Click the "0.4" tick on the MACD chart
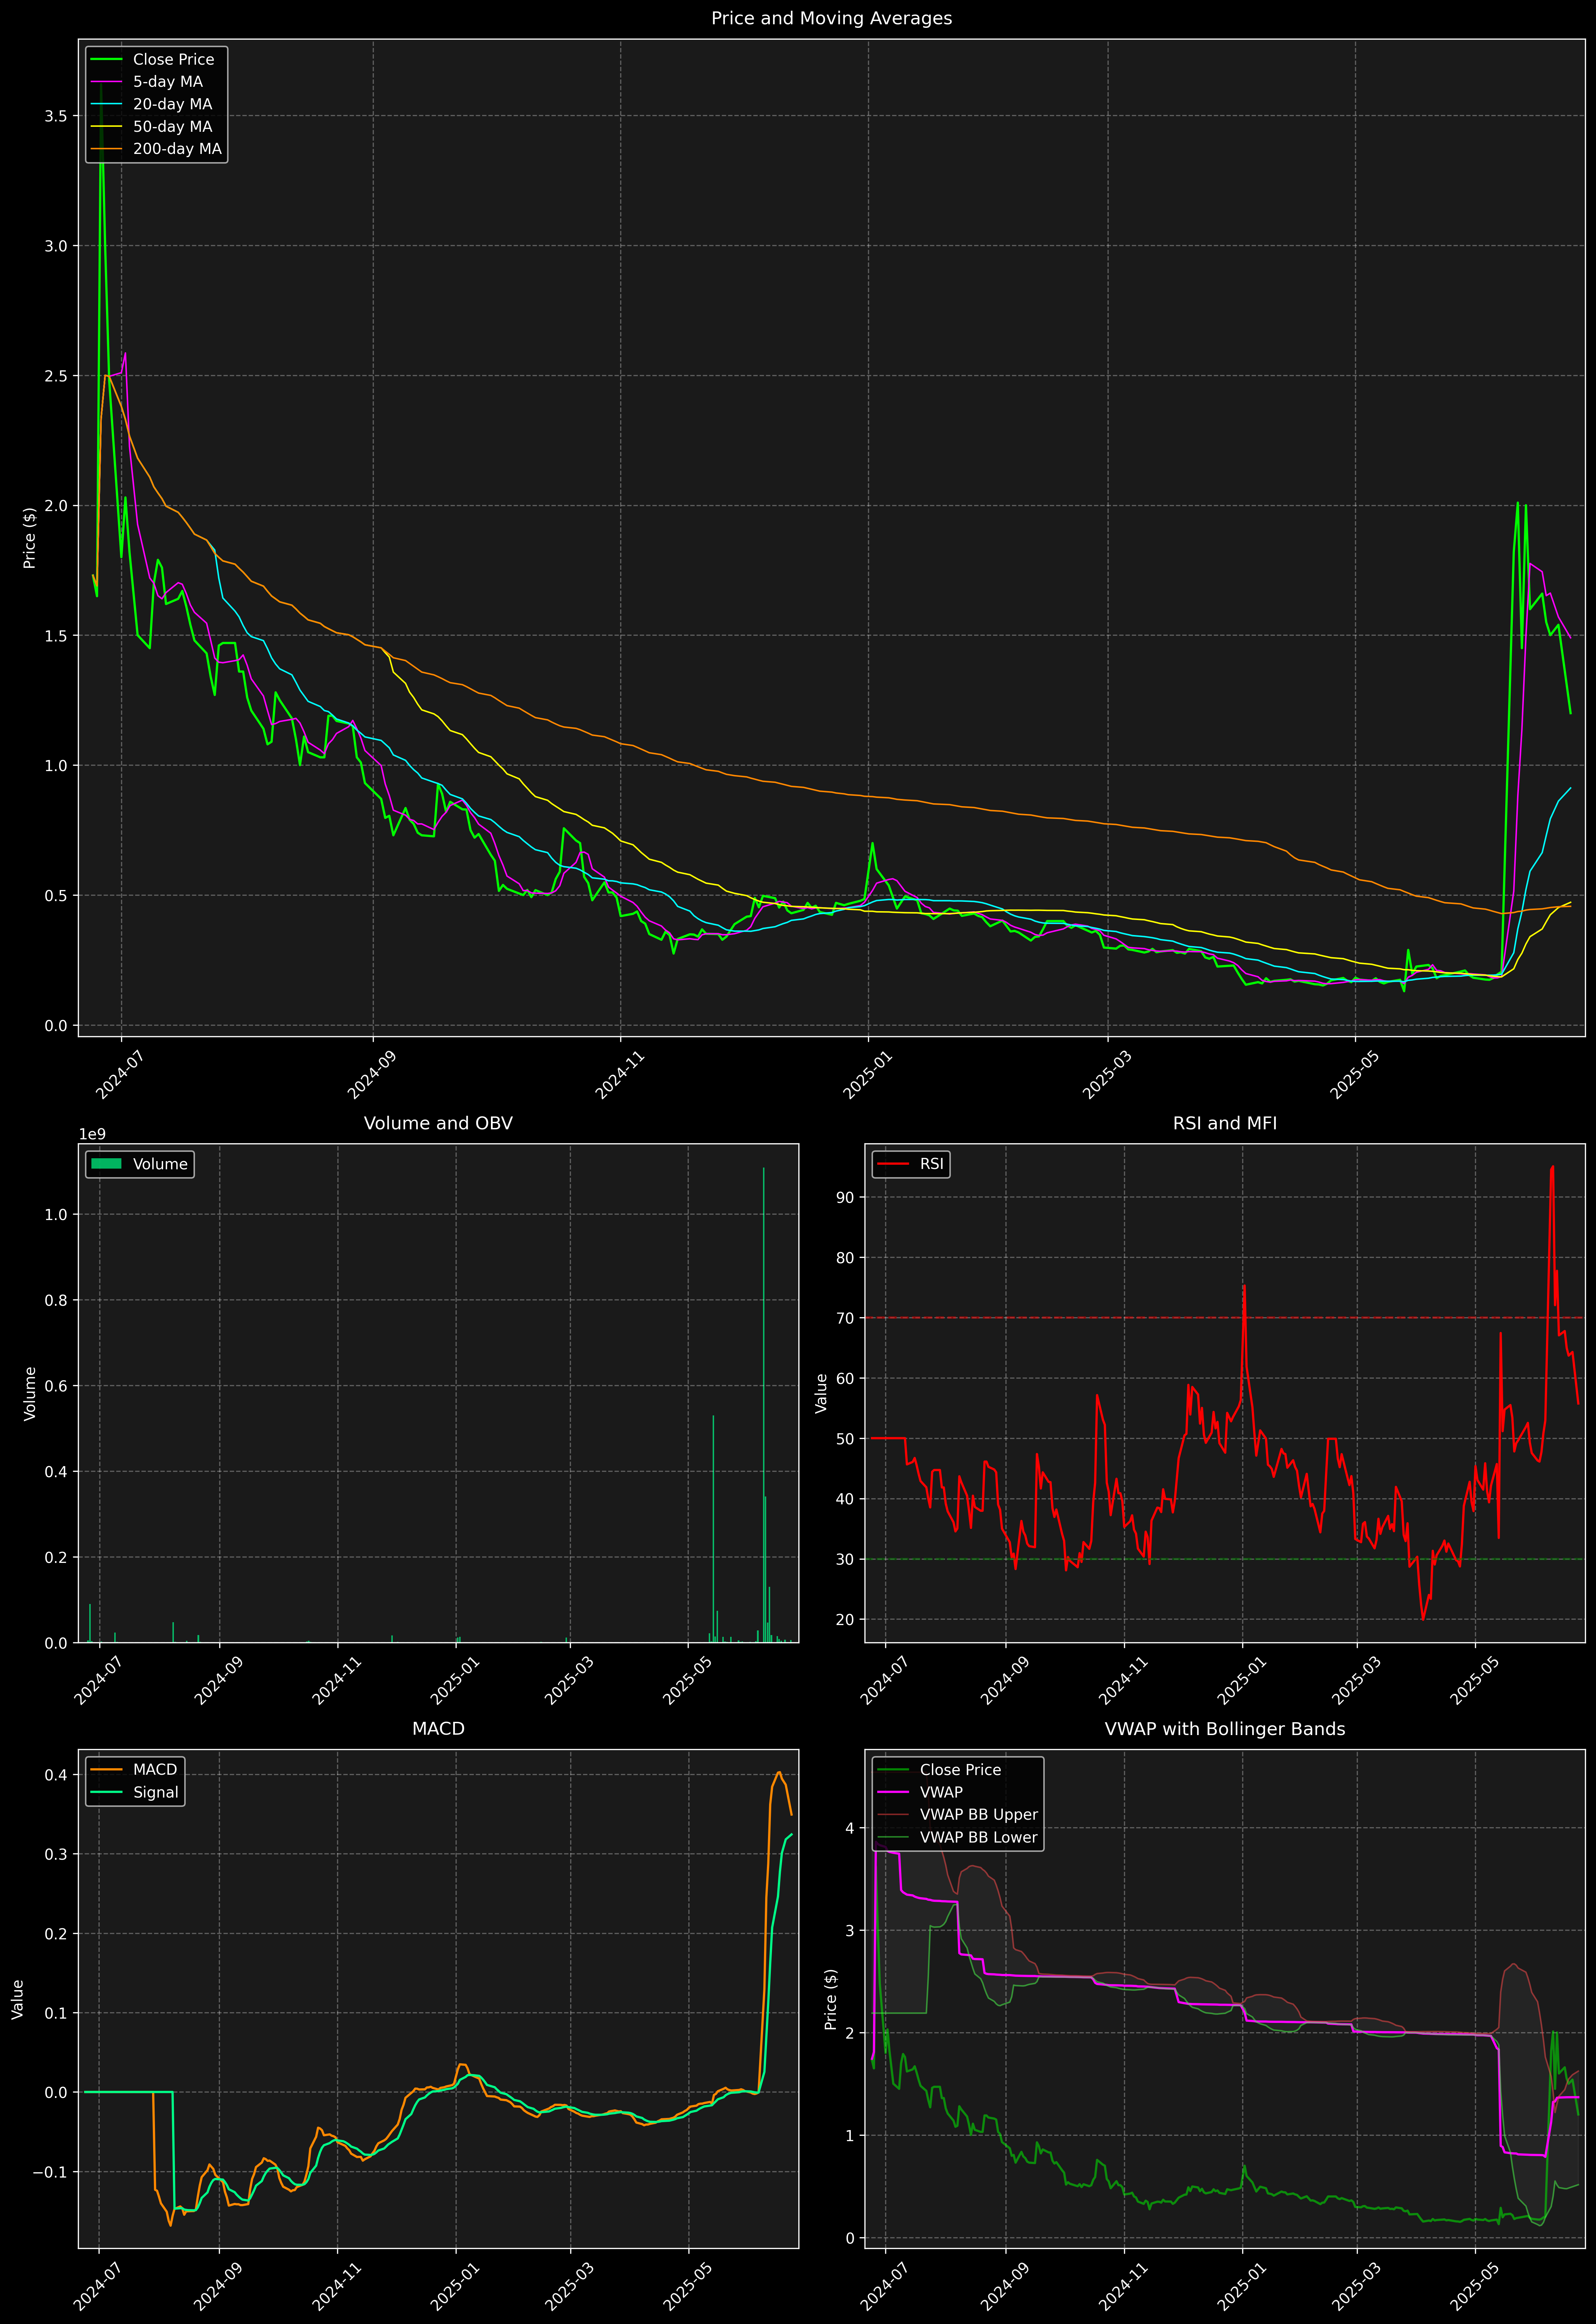The image size is (1596, 2324). (56, 1775)
